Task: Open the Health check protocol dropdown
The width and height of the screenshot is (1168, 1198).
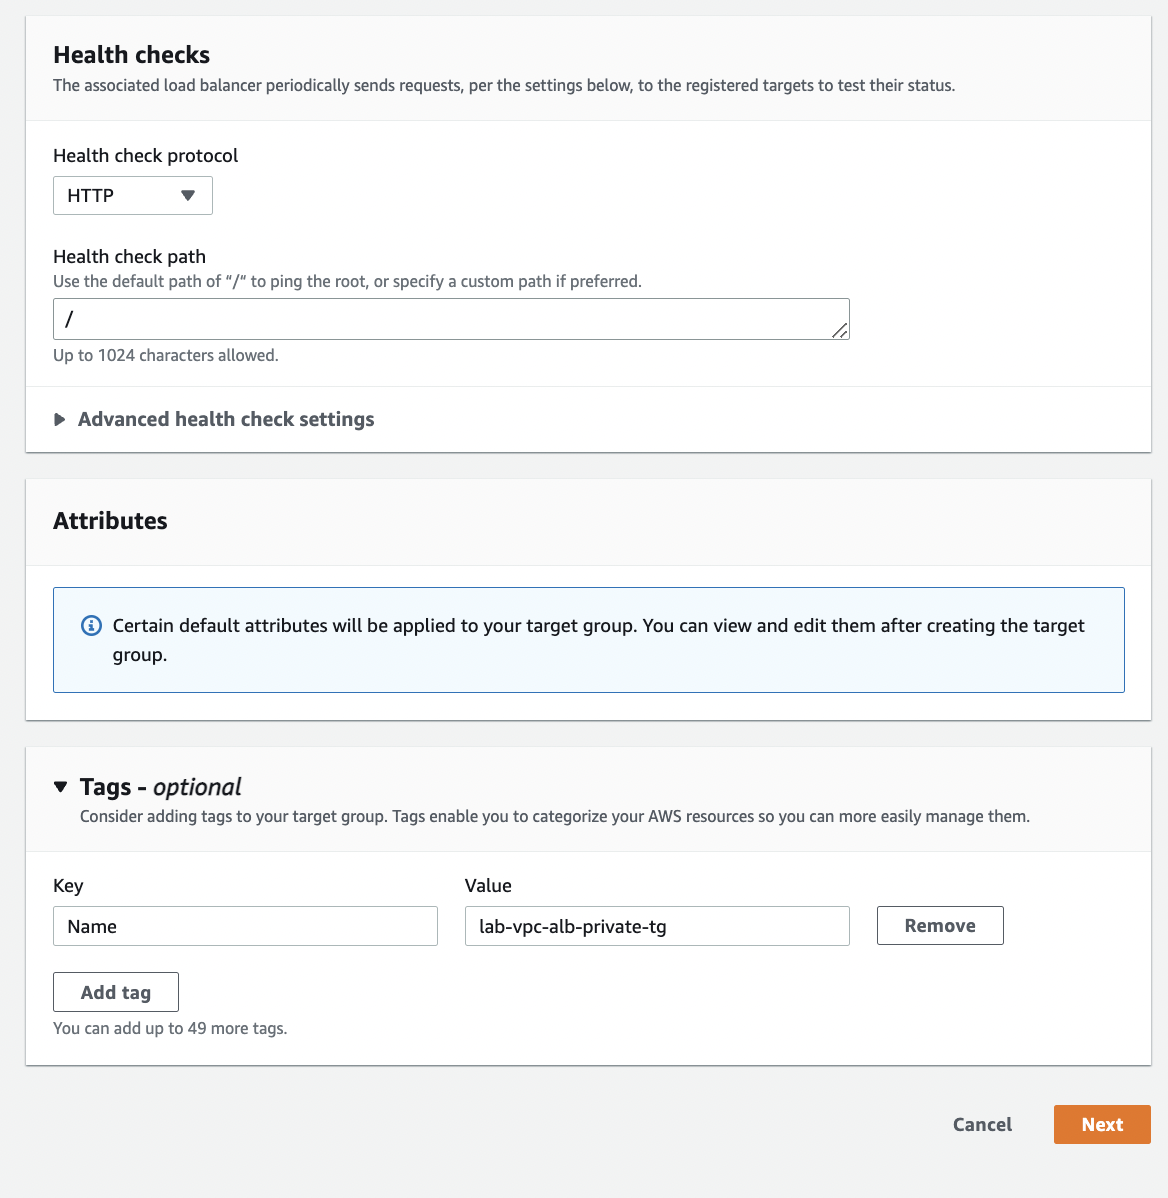Action: (x=132, y=196)
